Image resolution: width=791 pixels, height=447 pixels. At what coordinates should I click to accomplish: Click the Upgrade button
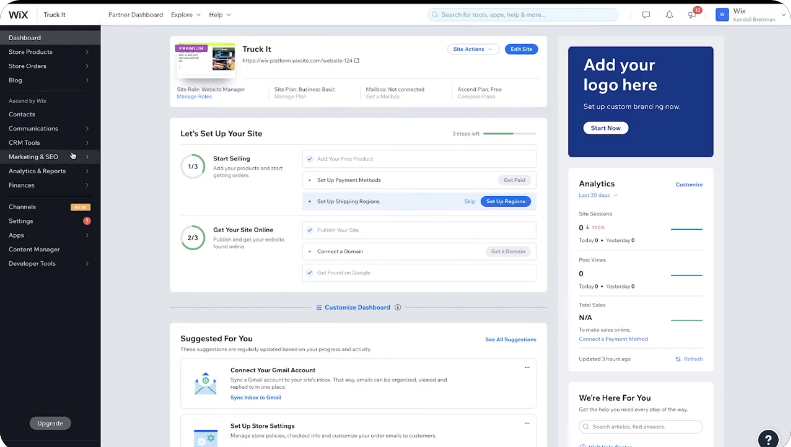click(x=50, y=423)
